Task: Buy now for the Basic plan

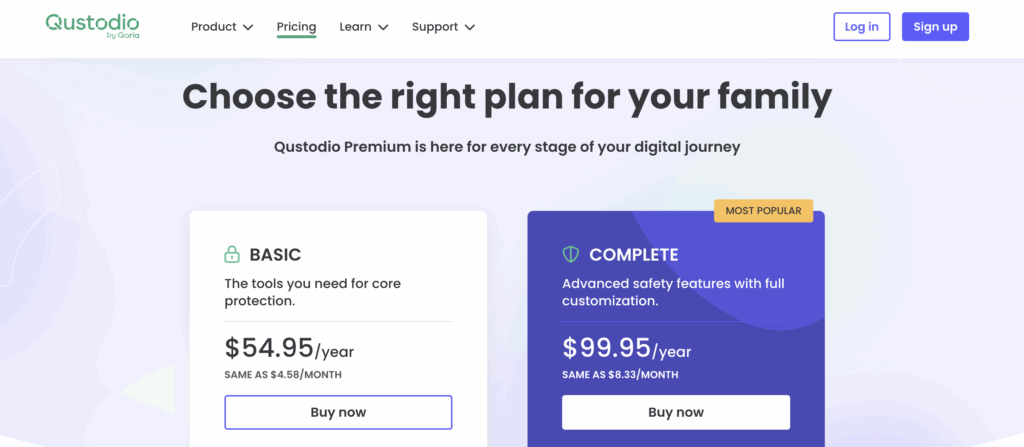Action: 338,412
